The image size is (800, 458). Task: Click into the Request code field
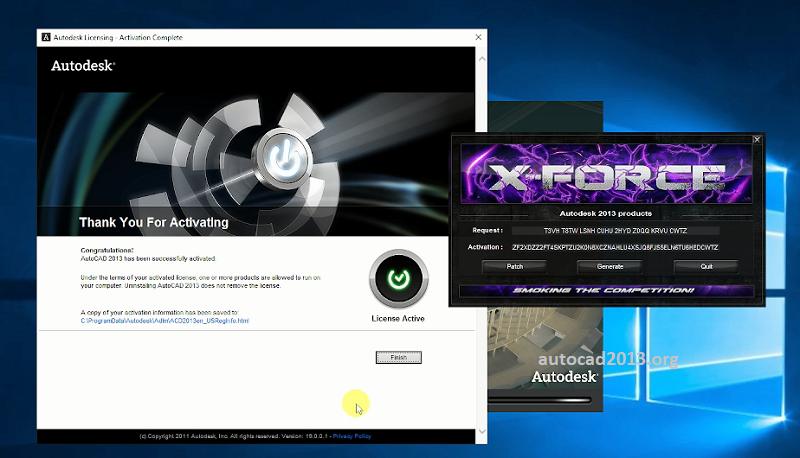[616, 231]
